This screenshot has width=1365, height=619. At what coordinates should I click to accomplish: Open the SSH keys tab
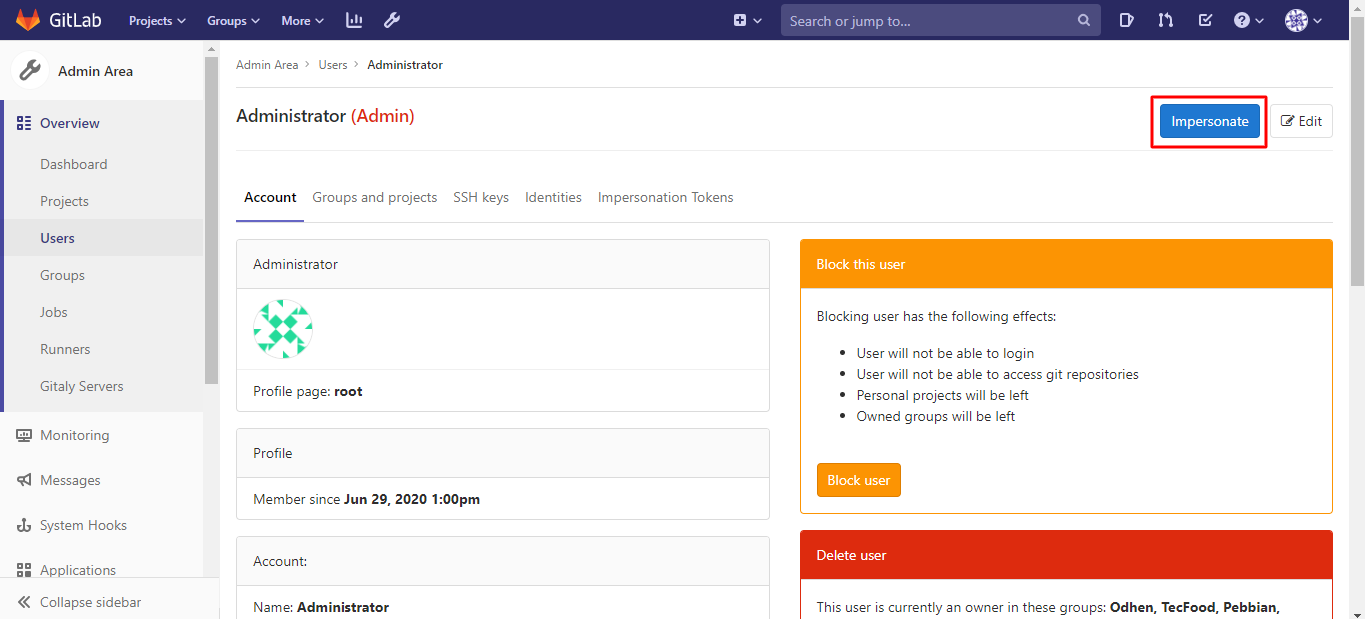[x=481, y=198]
